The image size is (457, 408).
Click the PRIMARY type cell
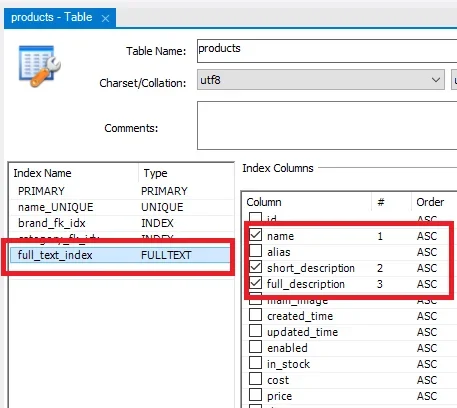point(164,191)
